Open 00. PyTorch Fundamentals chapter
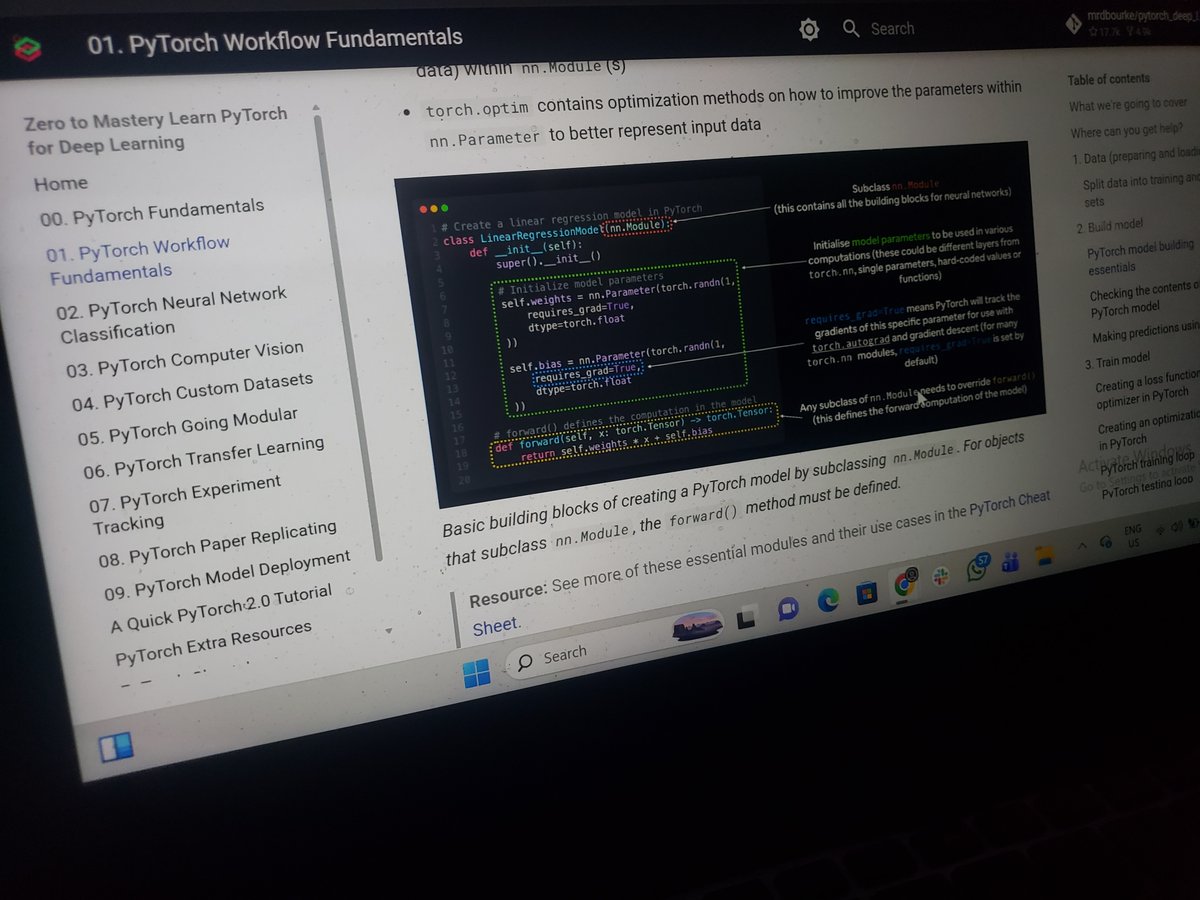1200x900 pixels. (x=152, y=212)
